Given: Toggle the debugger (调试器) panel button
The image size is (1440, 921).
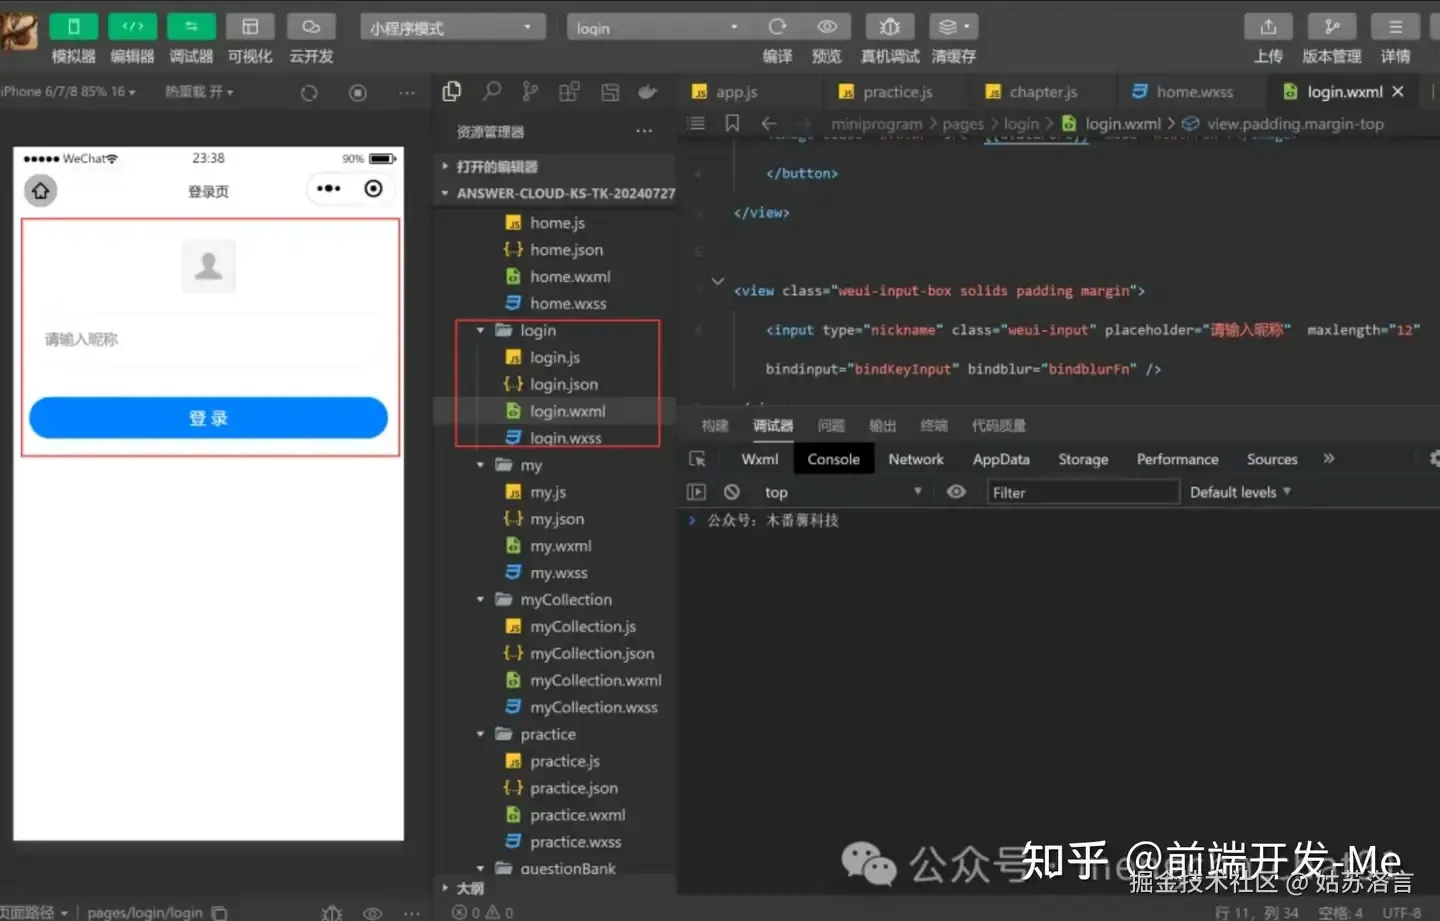Looking at the screenshot, I should point(191,27).
